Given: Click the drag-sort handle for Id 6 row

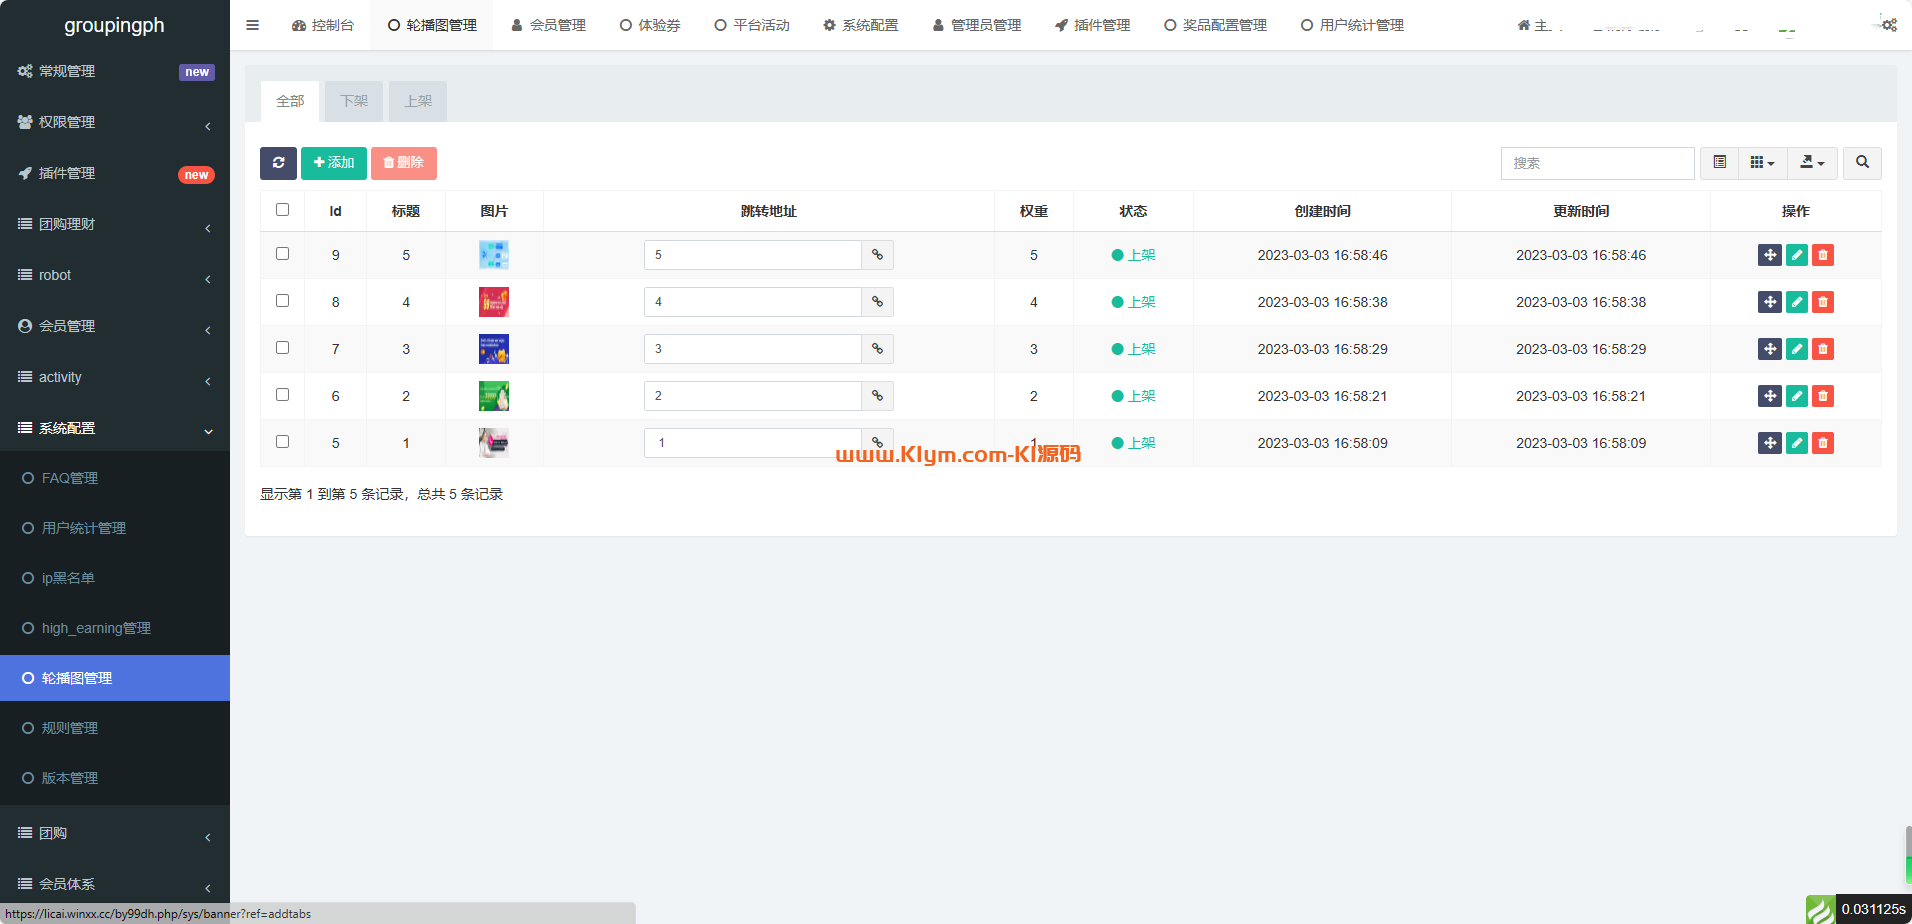Looking at the screenshot, I should click(x=1770, y=396).
